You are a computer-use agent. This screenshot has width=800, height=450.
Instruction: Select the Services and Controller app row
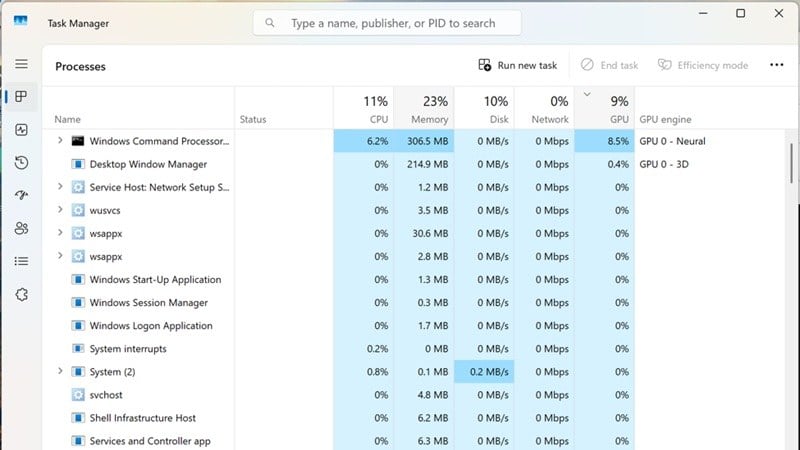413,441
